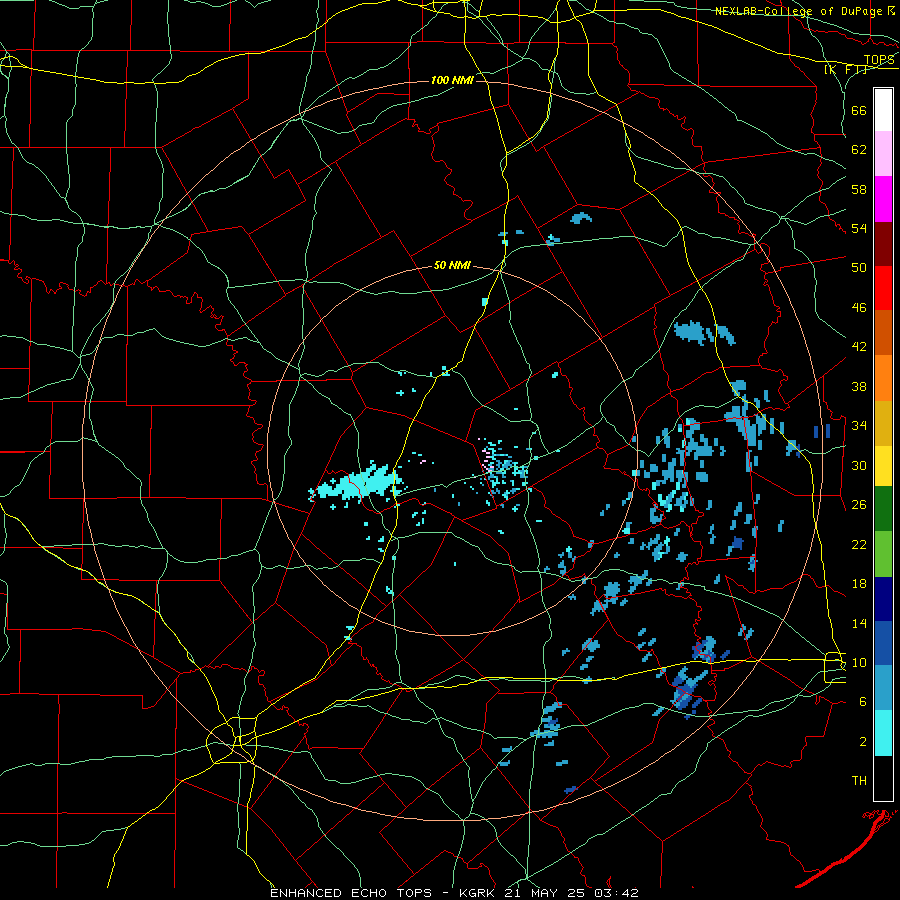Click the legend value "54"
This screenshot has height=900, width=900.
(859, 228)
